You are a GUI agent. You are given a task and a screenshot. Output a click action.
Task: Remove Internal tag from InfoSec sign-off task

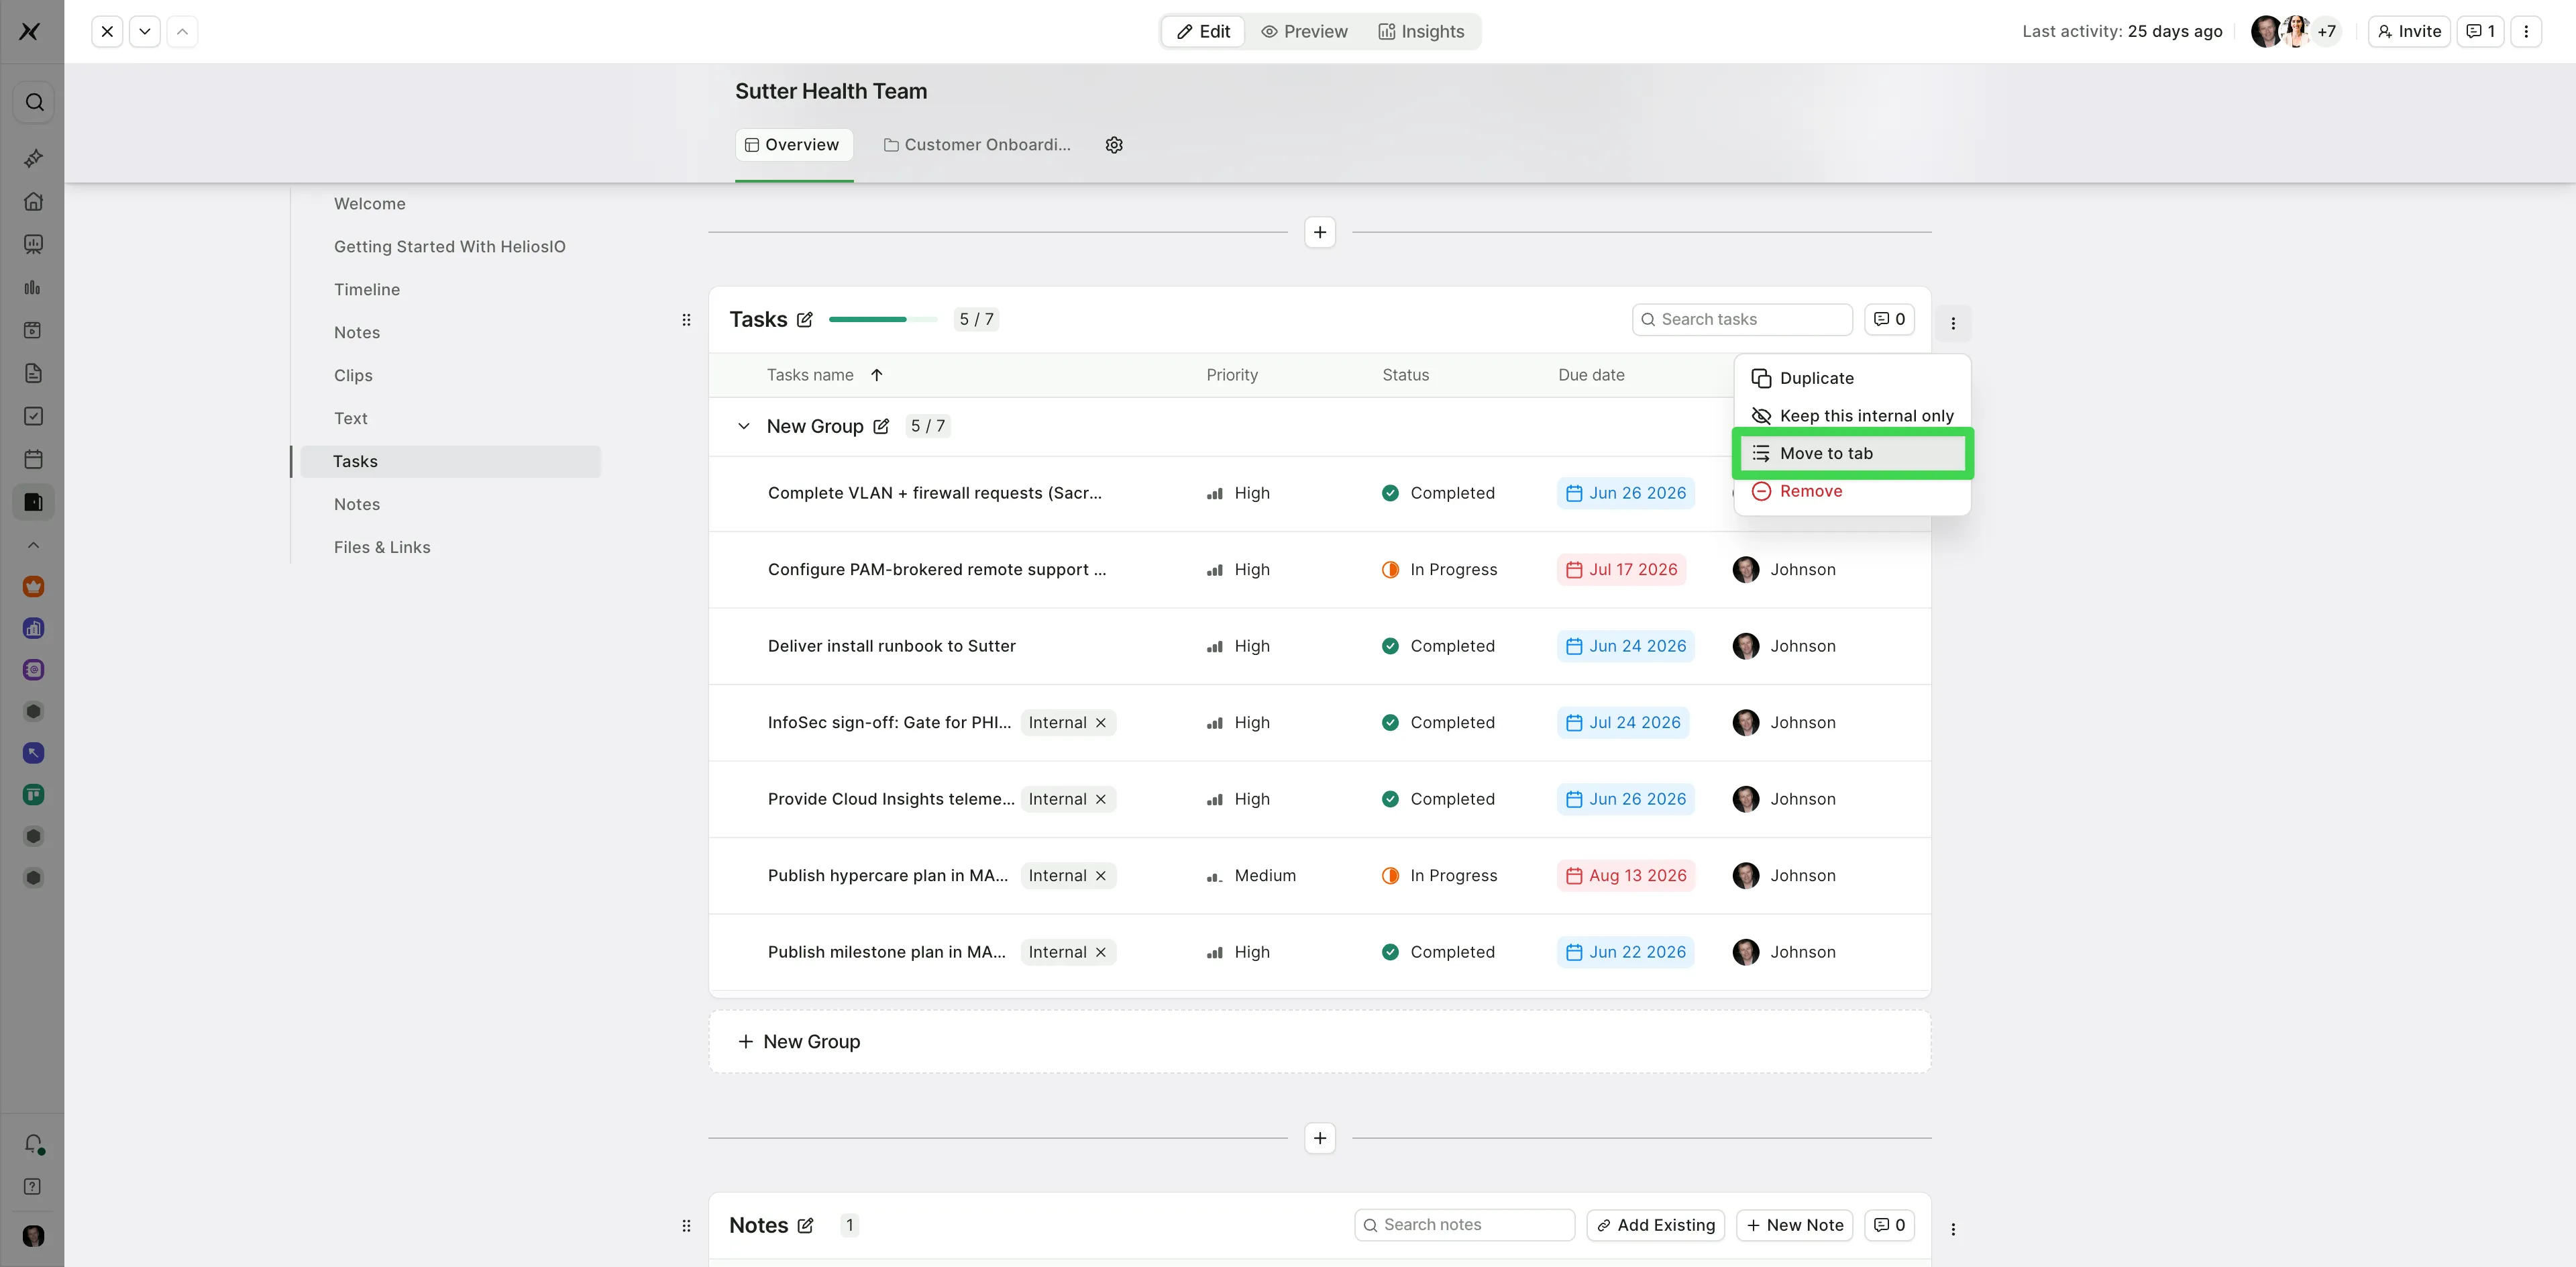[1100, 723]
